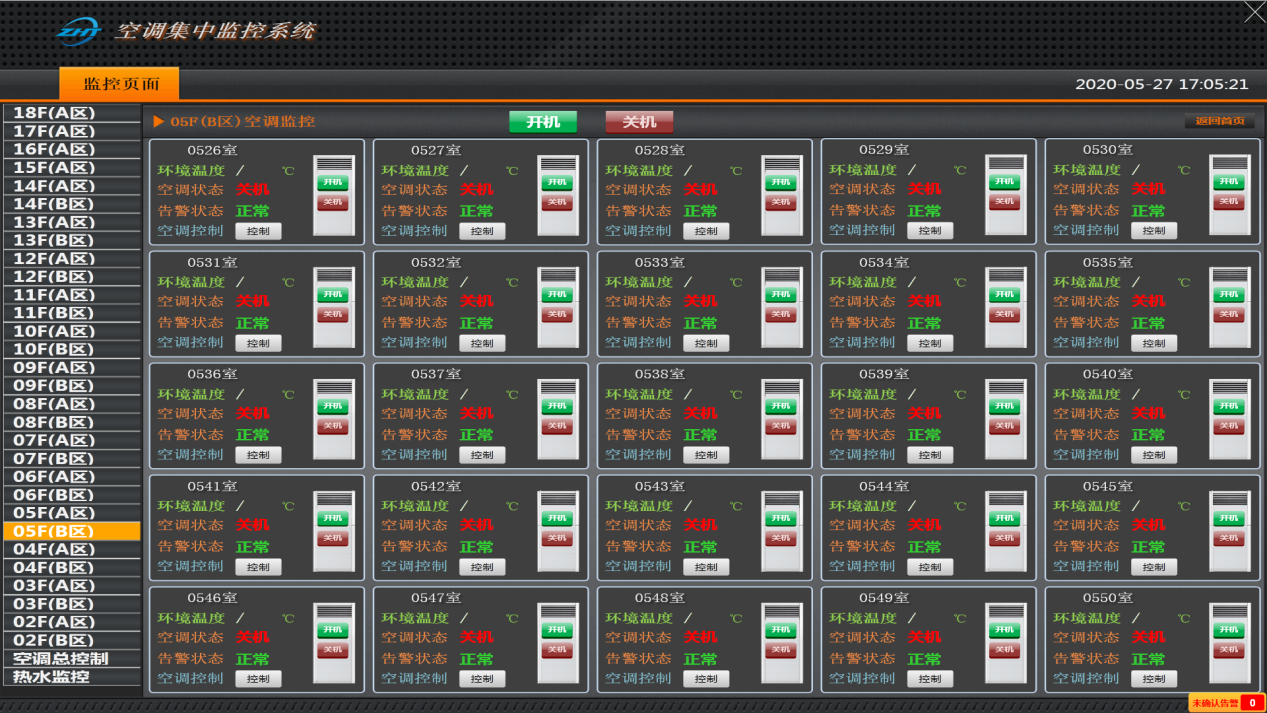Click the 控制 button for room 0527
1267x713 pixels.
[x=482, y=230]
